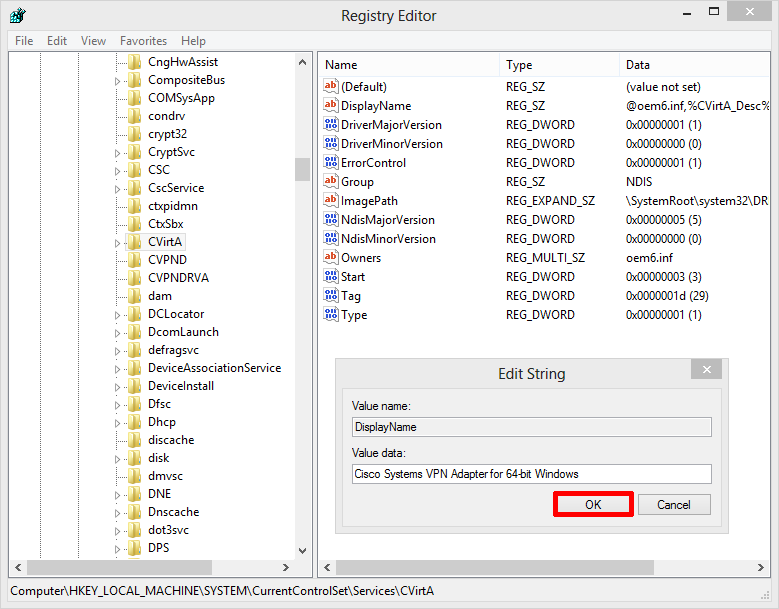Open the Help menu
Screen dimensions: 779x609
pos(193,41)
